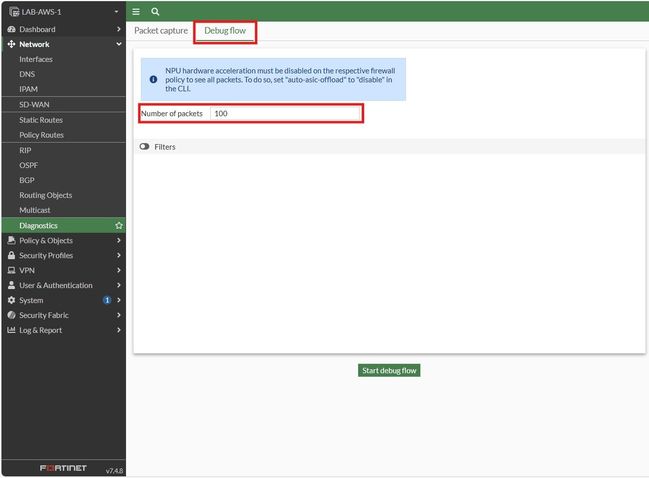
Task: Select the Debug flow tab
Action: [225, 31]
